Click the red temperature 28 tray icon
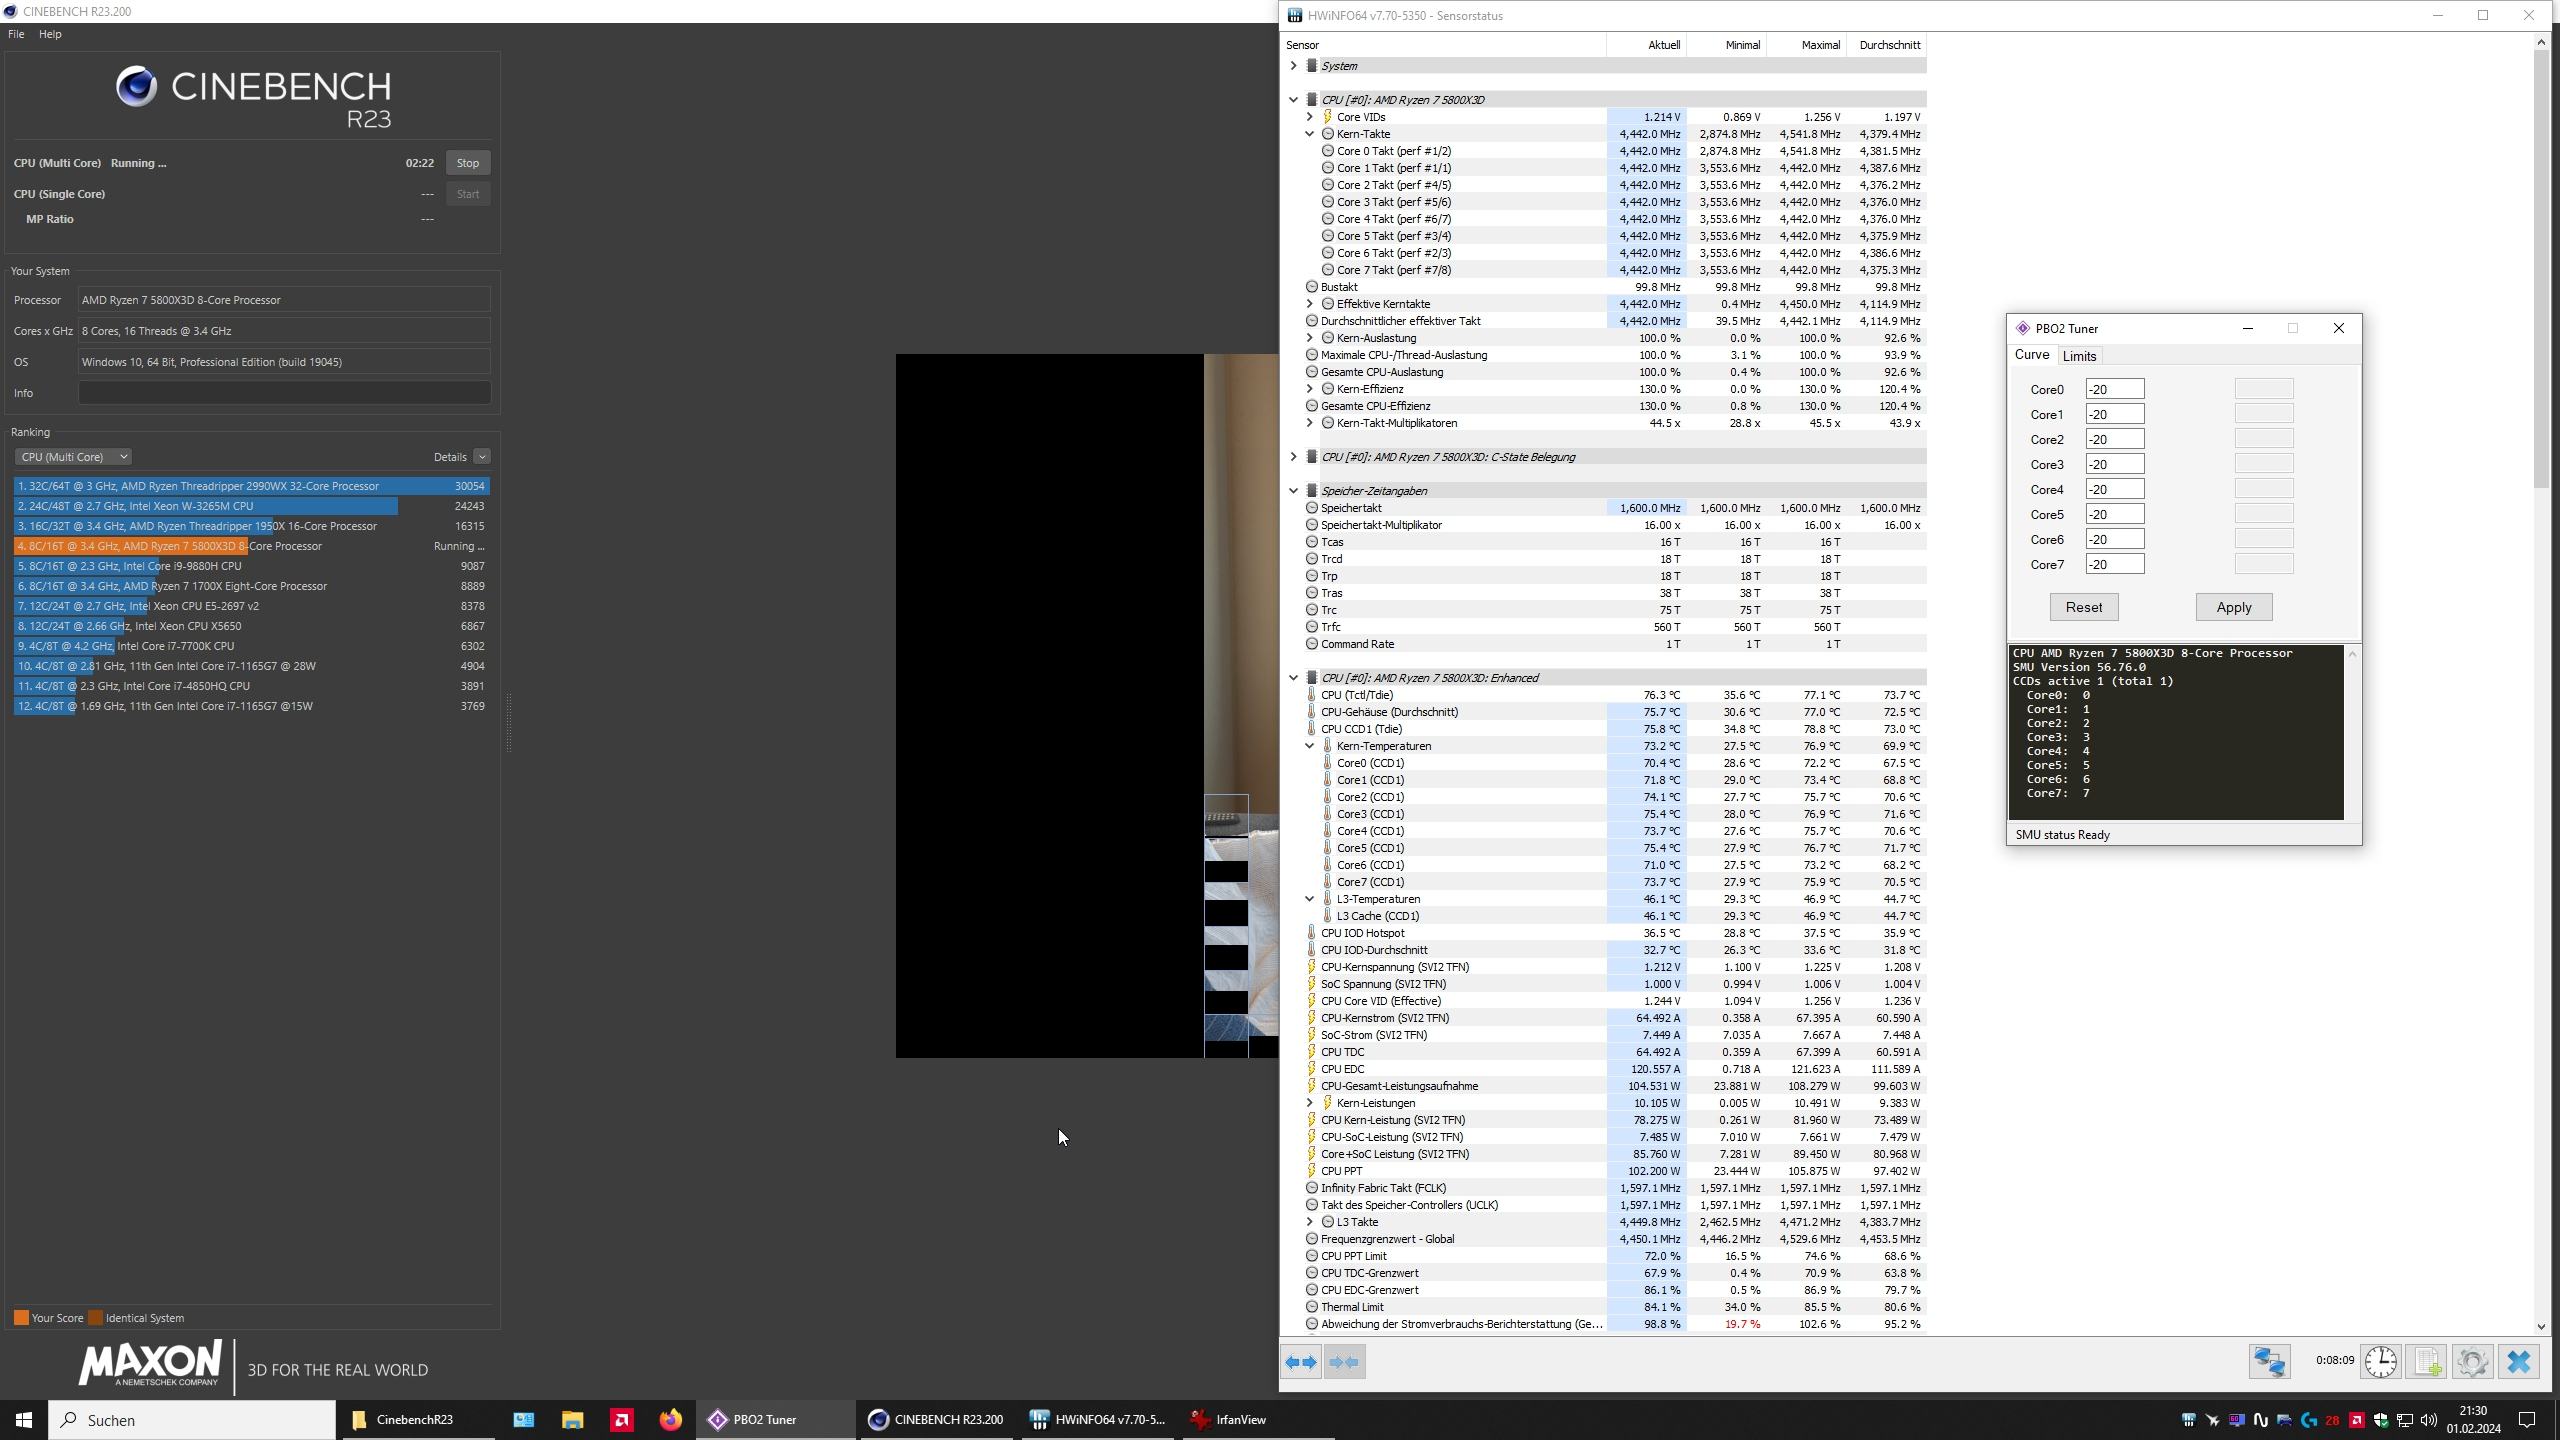 tap(2332, 1420)
